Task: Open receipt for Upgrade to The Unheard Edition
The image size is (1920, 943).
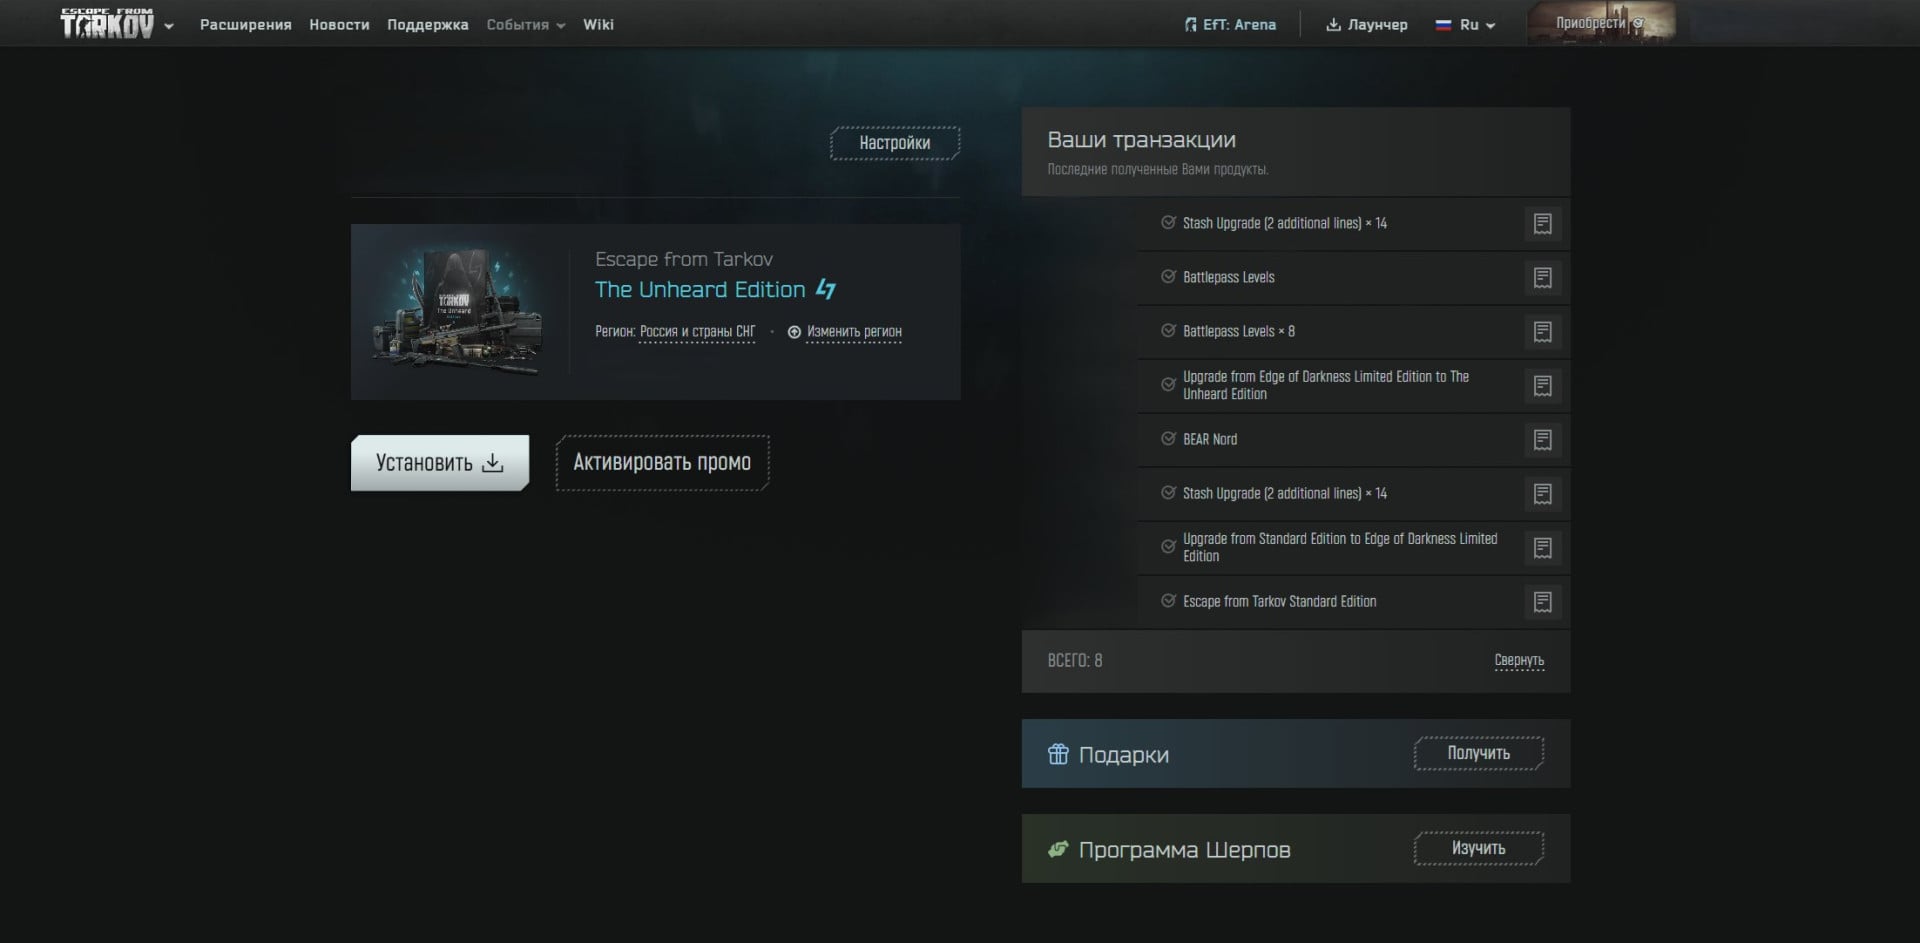Action: pyautogui.click(x=1542, y=386)
